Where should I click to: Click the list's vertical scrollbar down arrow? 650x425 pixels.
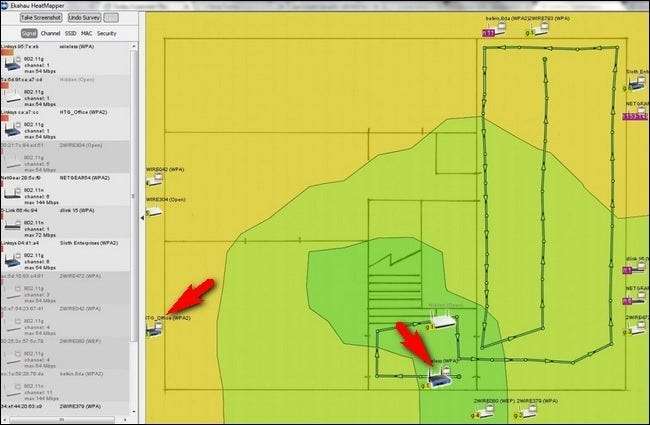pyautogui.click(x=133, y=412)
